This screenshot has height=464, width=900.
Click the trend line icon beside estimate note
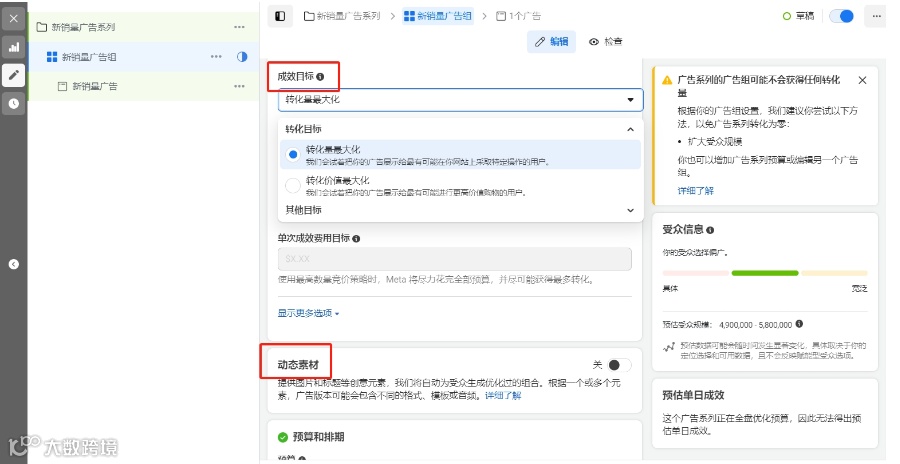coord(669,347)
